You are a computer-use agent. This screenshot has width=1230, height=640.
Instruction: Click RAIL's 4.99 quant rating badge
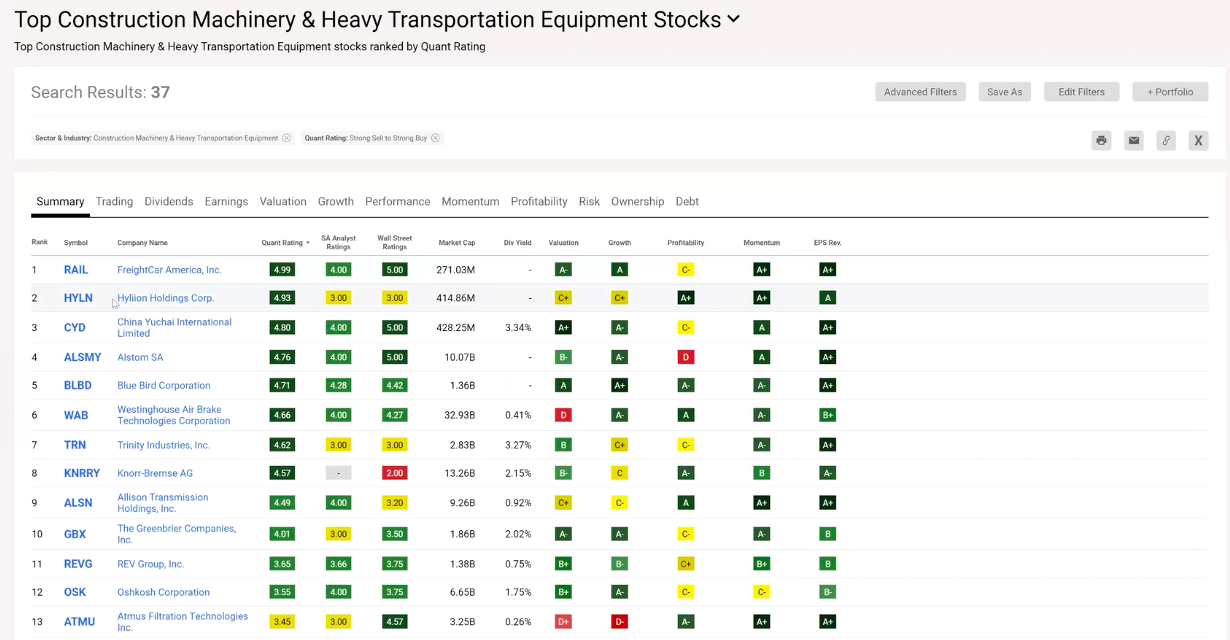coord(282,270)
